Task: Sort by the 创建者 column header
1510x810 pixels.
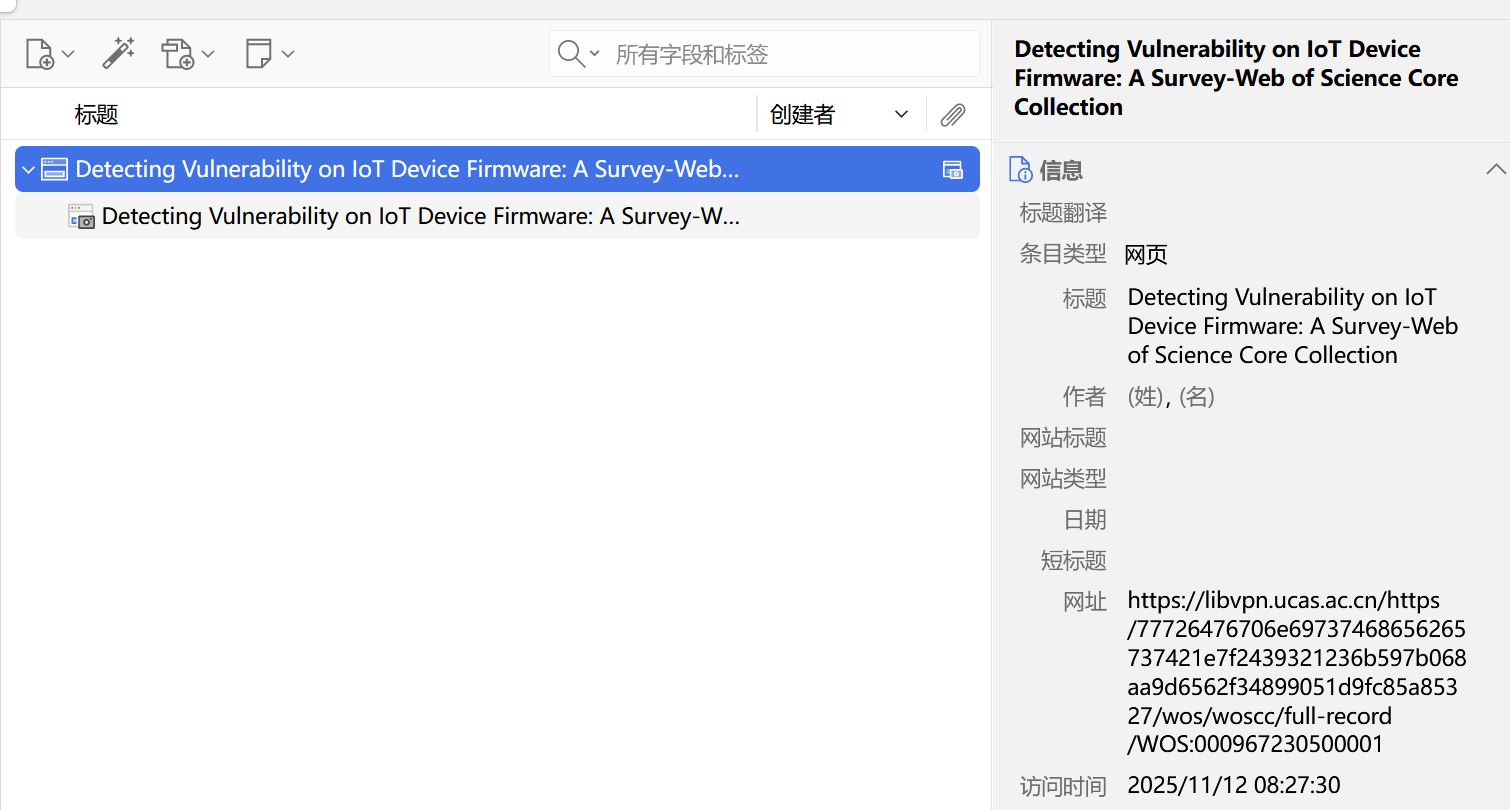Action: [802, 115]
